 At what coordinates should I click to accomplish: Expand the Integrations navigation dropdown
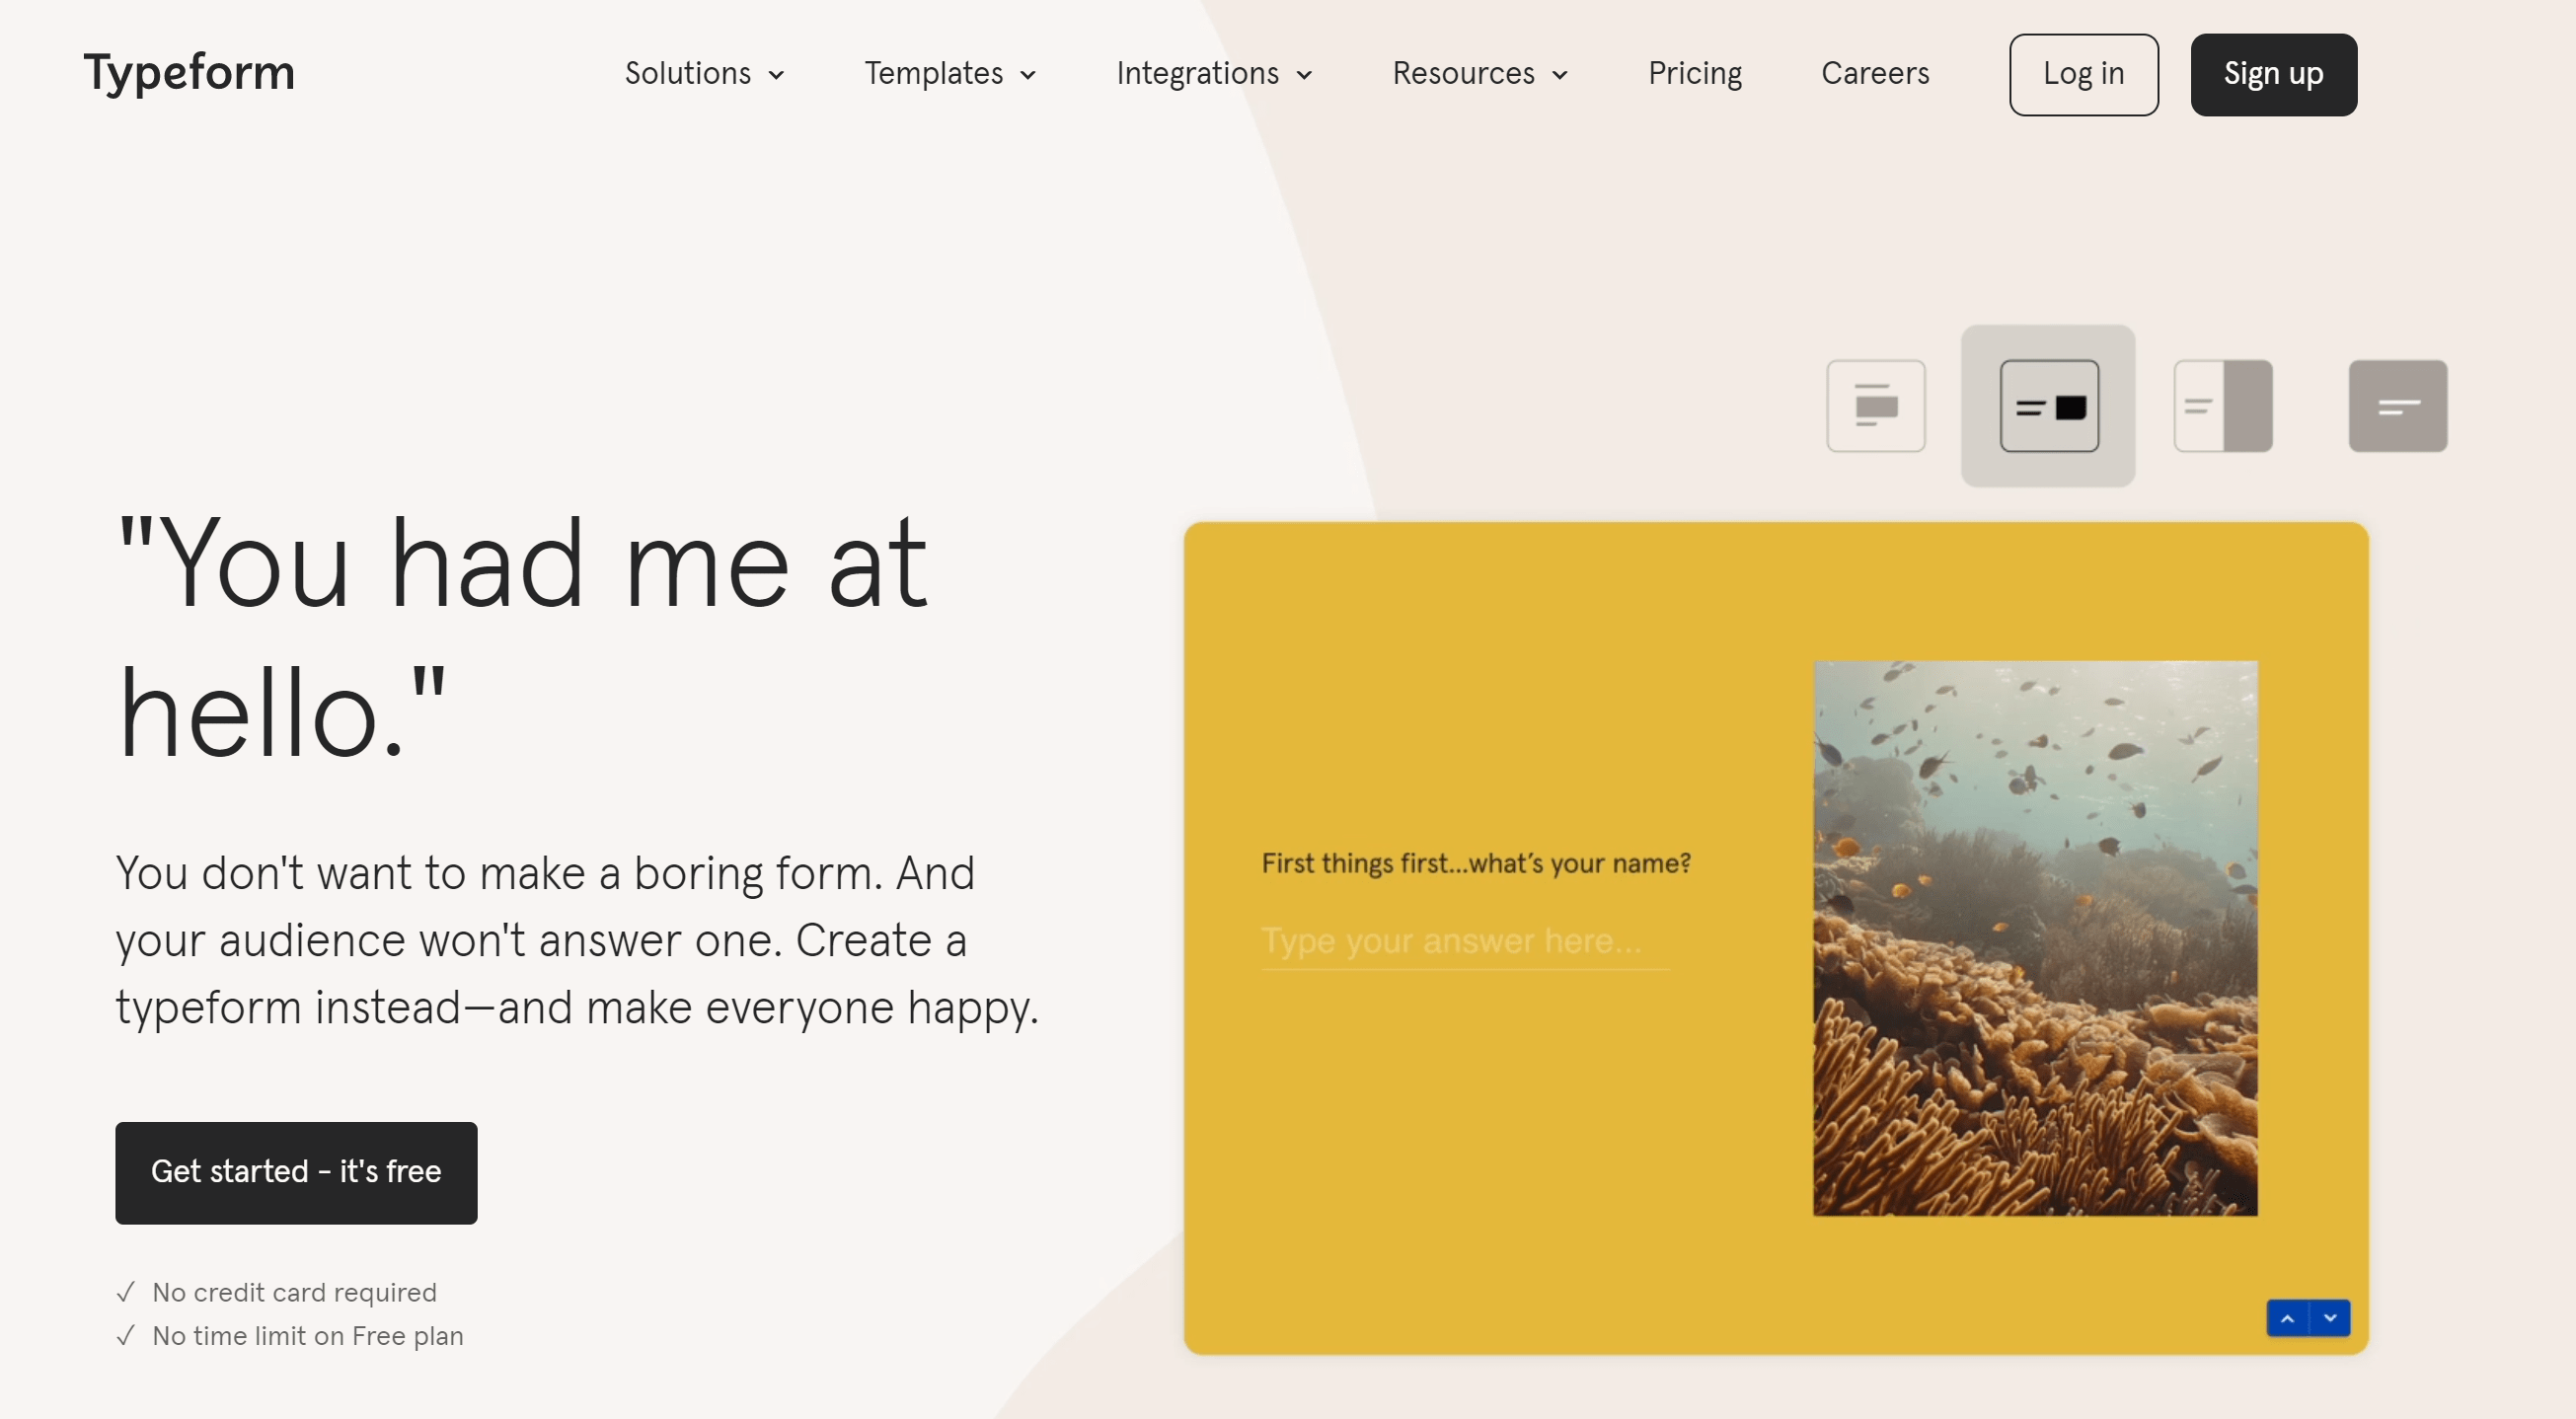1213,73
